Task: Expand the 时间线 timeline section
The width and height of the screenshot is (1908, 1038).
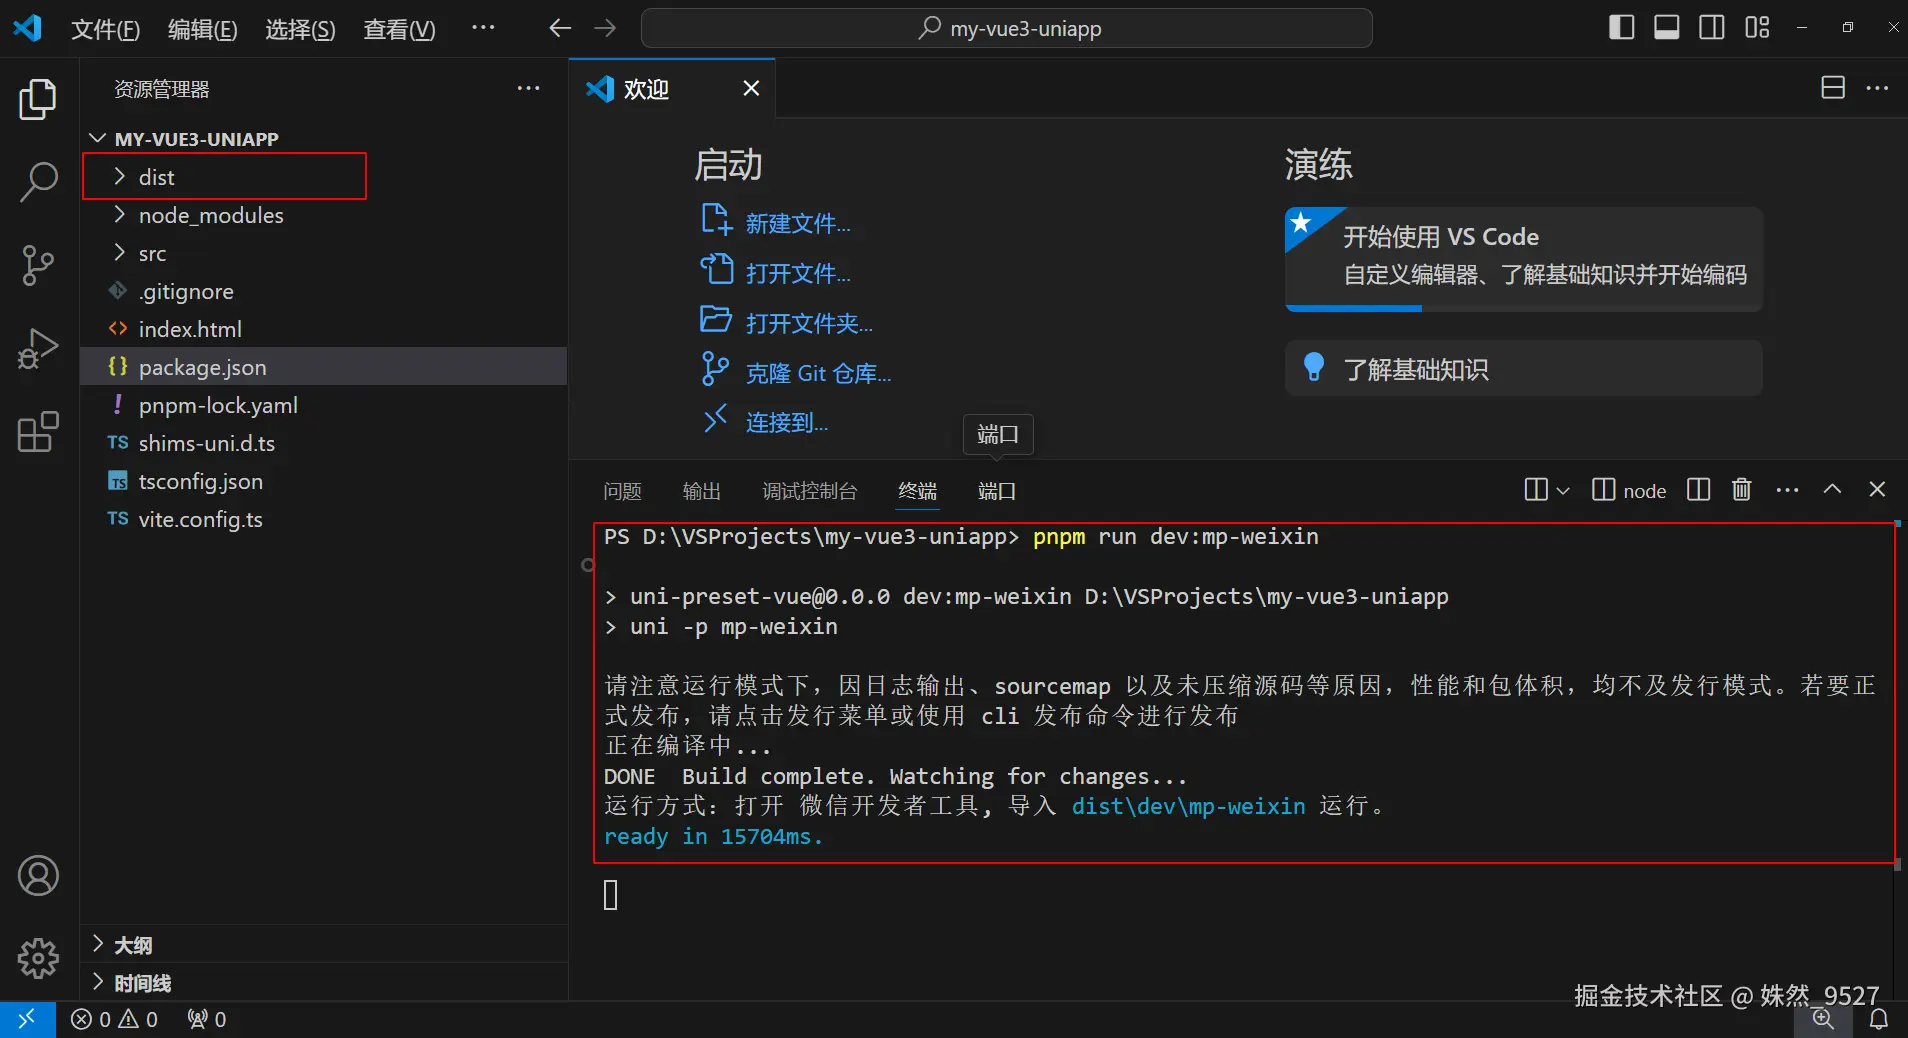Action: click(324, 983)
